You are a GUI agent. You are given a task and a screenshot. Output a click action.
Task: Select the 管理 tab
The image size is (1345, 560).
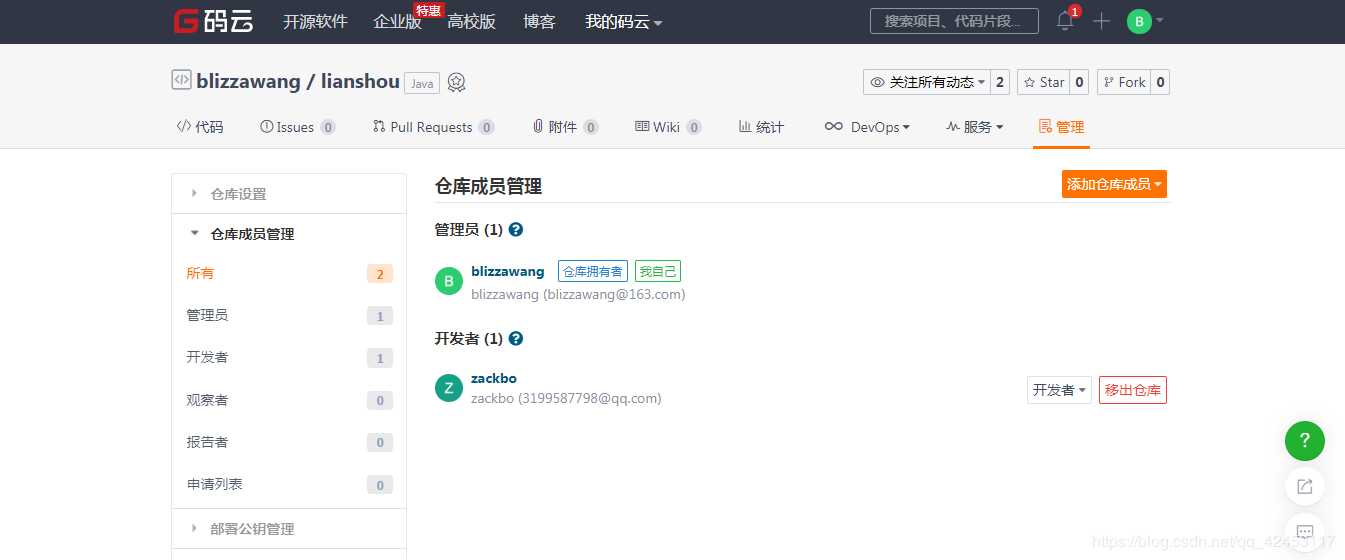[x=1061, y=127]
